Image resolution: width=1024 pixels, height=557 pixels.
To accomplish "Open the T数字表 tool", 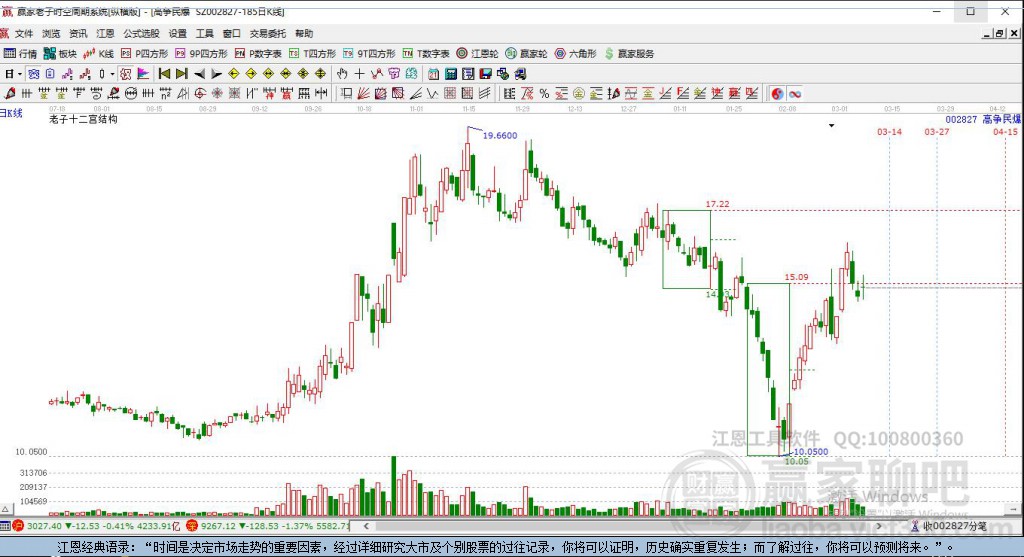I will [x=426, y=54].
